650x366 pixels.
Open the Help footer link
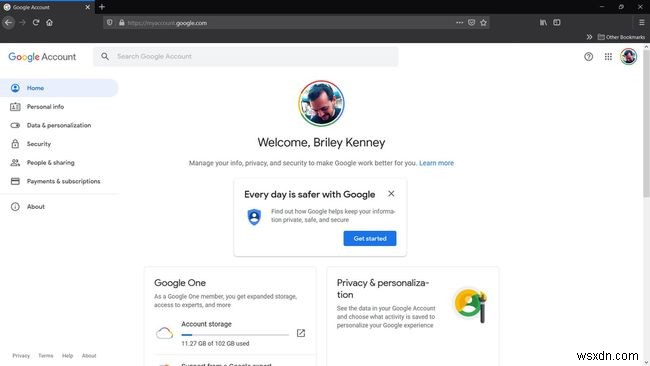click(x=67, y=356)
